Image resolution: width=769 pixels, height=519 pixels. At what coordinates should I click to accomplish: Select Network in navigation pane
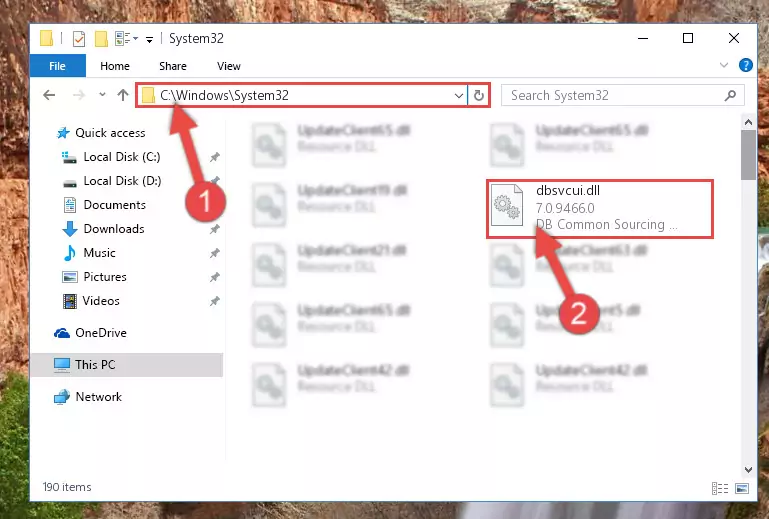(x=99, y=397)
